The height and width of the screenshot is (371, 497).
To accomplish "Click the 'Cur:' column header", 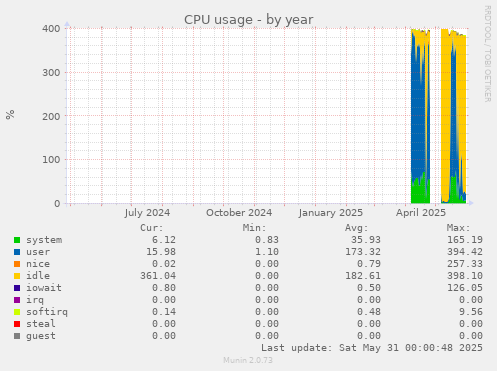I will click(x=152, y=228).
